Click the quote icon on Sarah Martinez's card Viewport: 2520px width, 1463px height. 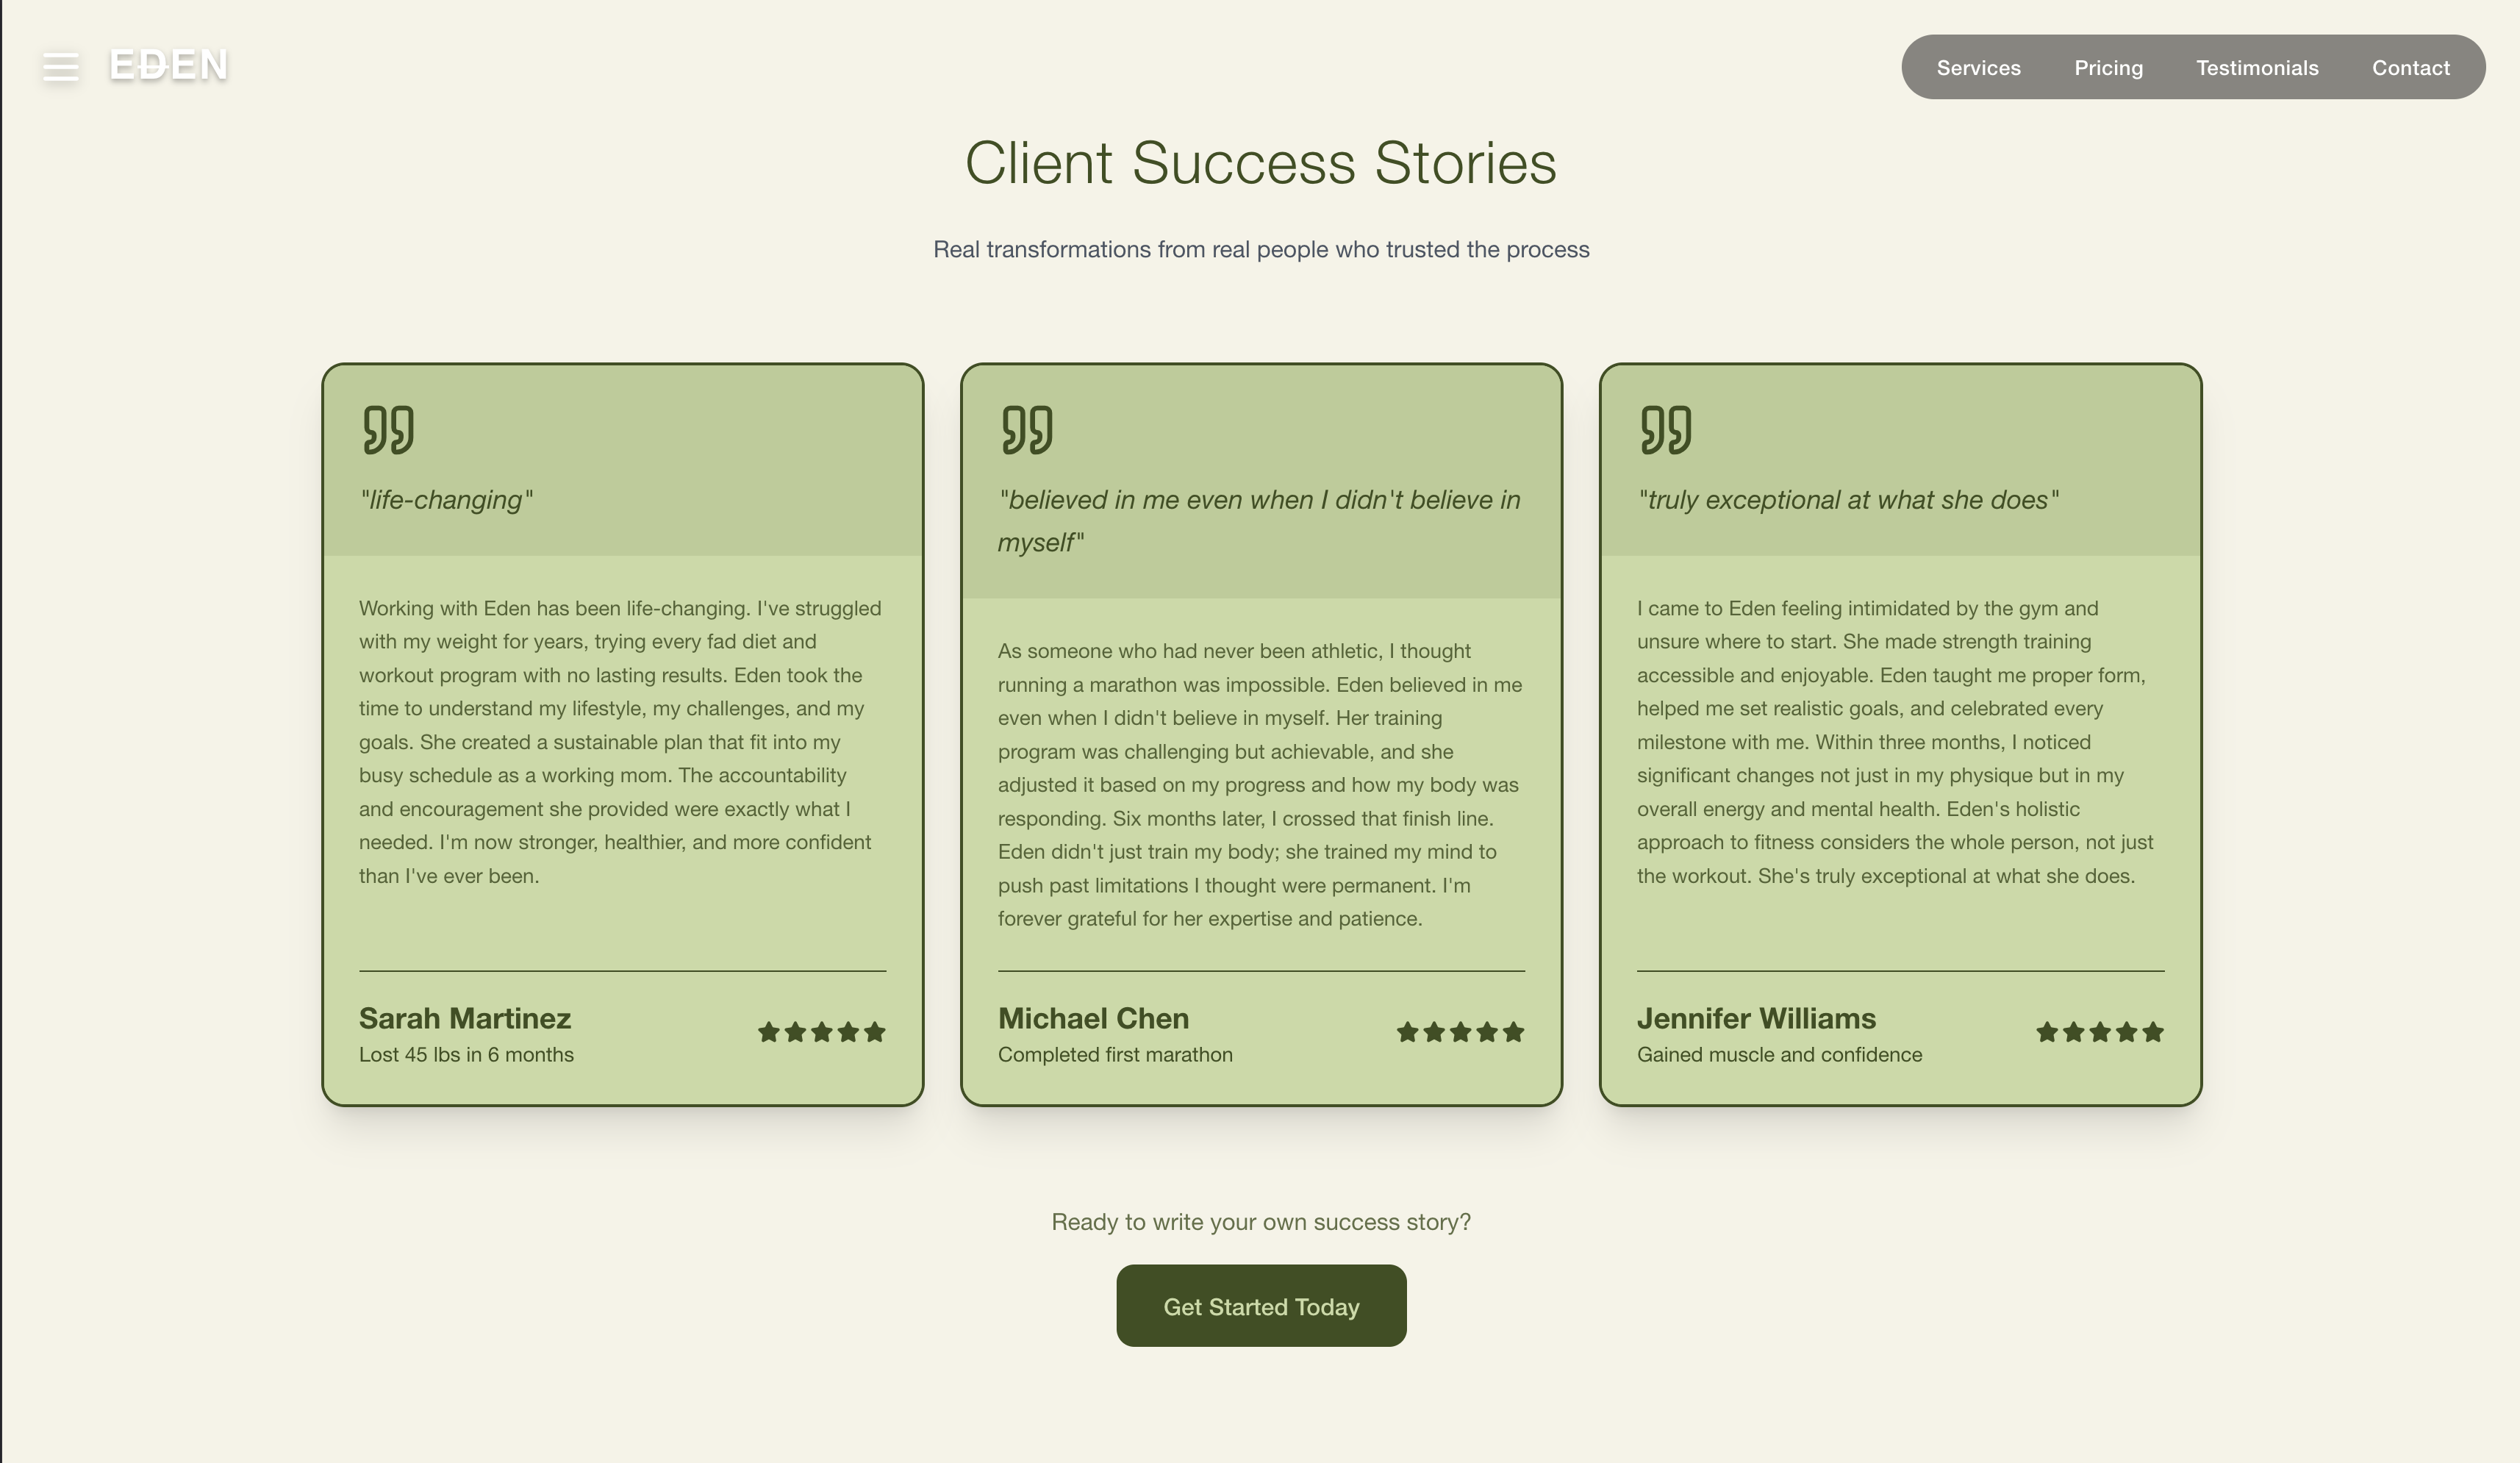[389, 429]
